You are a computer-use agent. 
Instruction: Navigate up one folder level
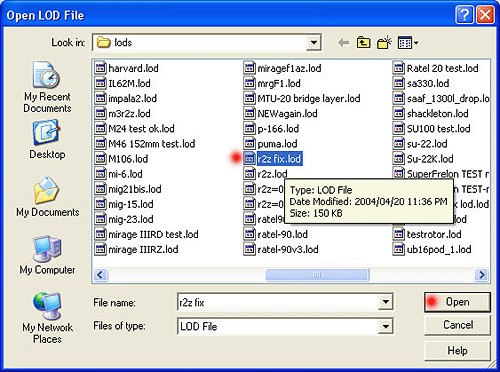point(363,43)
